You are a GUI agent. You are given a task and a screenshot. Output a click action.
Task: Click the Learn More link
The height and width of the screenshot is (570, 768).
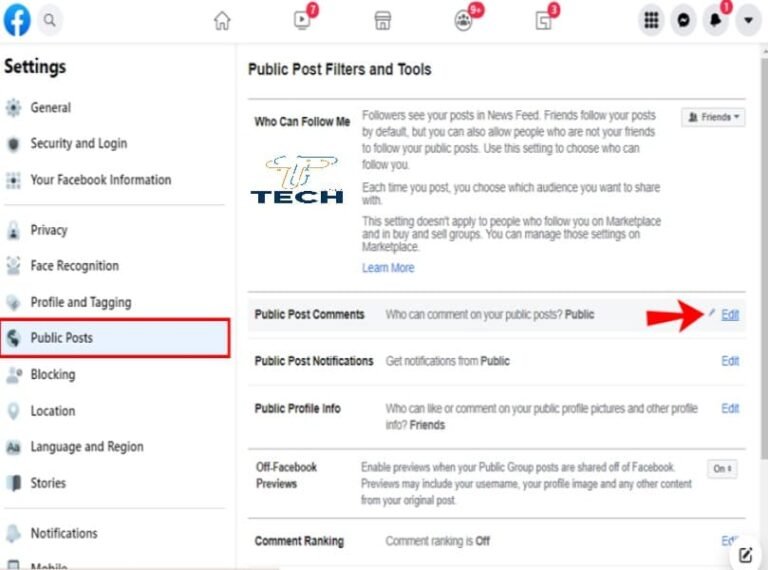(388, 268)
